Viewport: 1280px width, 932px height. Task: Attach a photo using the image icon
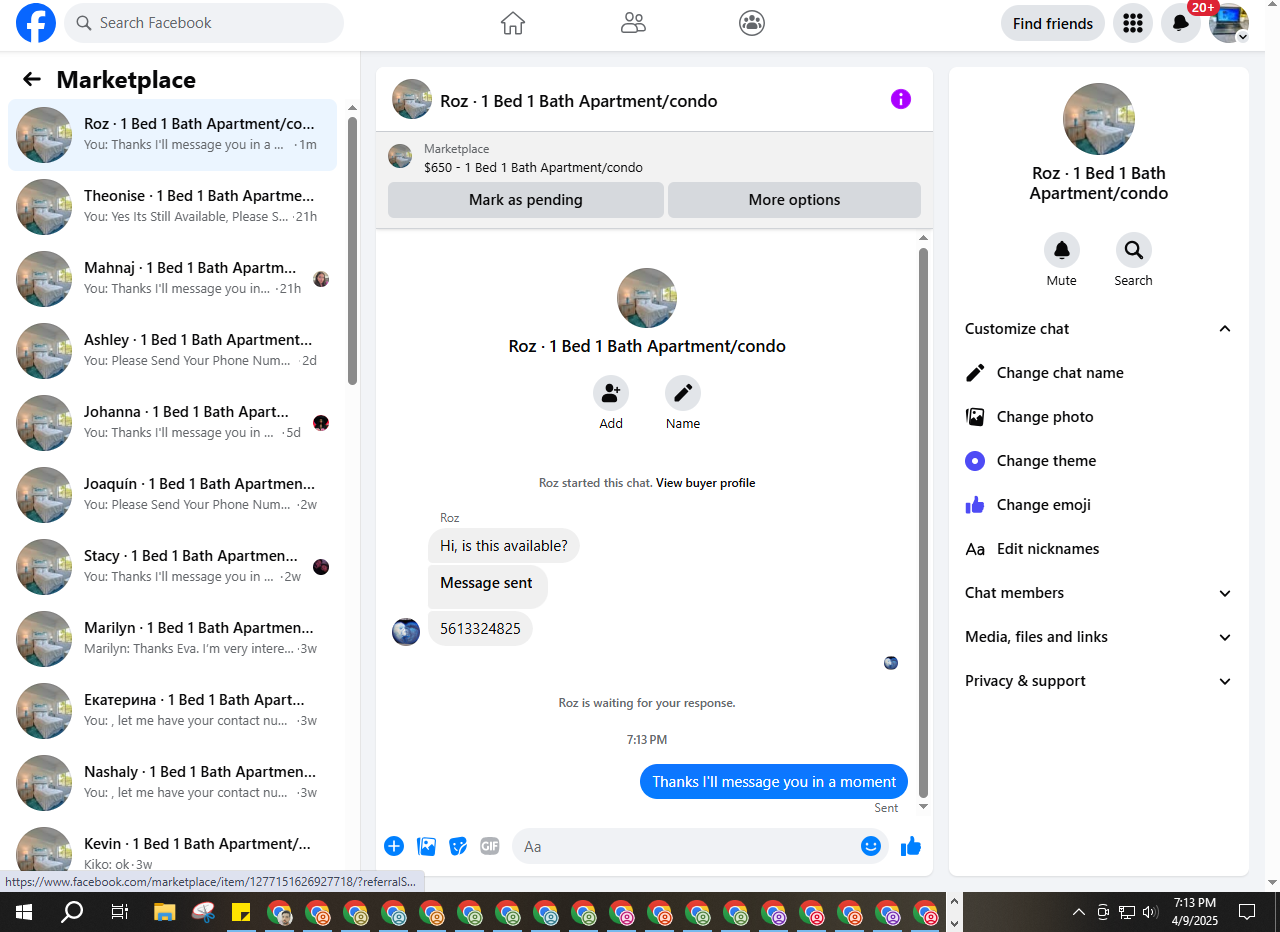pos(427,846)
